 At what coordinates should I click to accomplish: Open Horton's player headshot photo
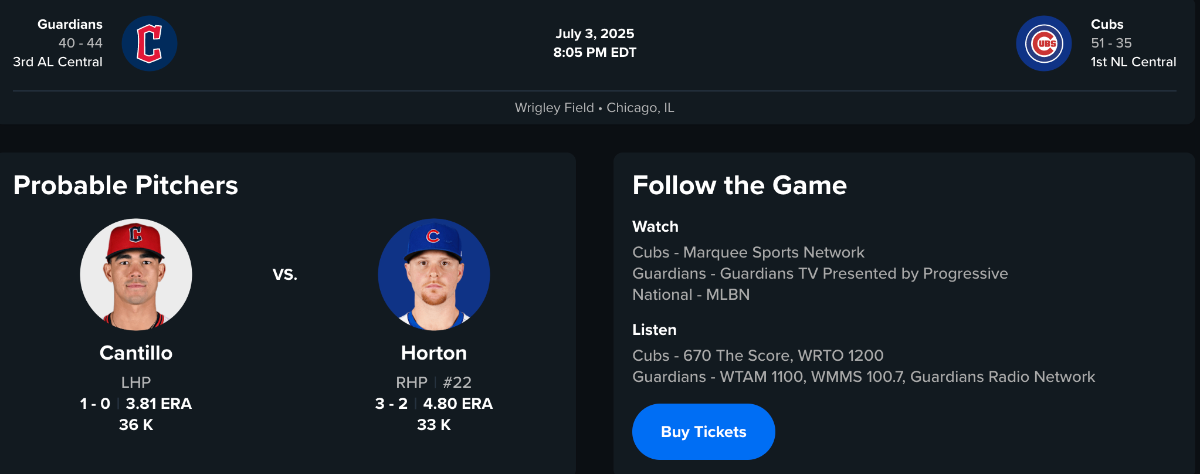(434, 275)
